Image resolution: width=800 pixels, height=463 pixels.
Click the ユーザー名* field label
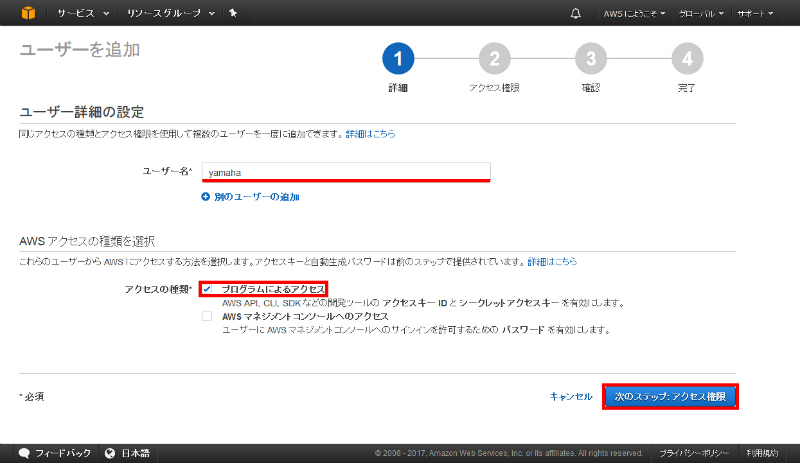(x=167, y=172)
